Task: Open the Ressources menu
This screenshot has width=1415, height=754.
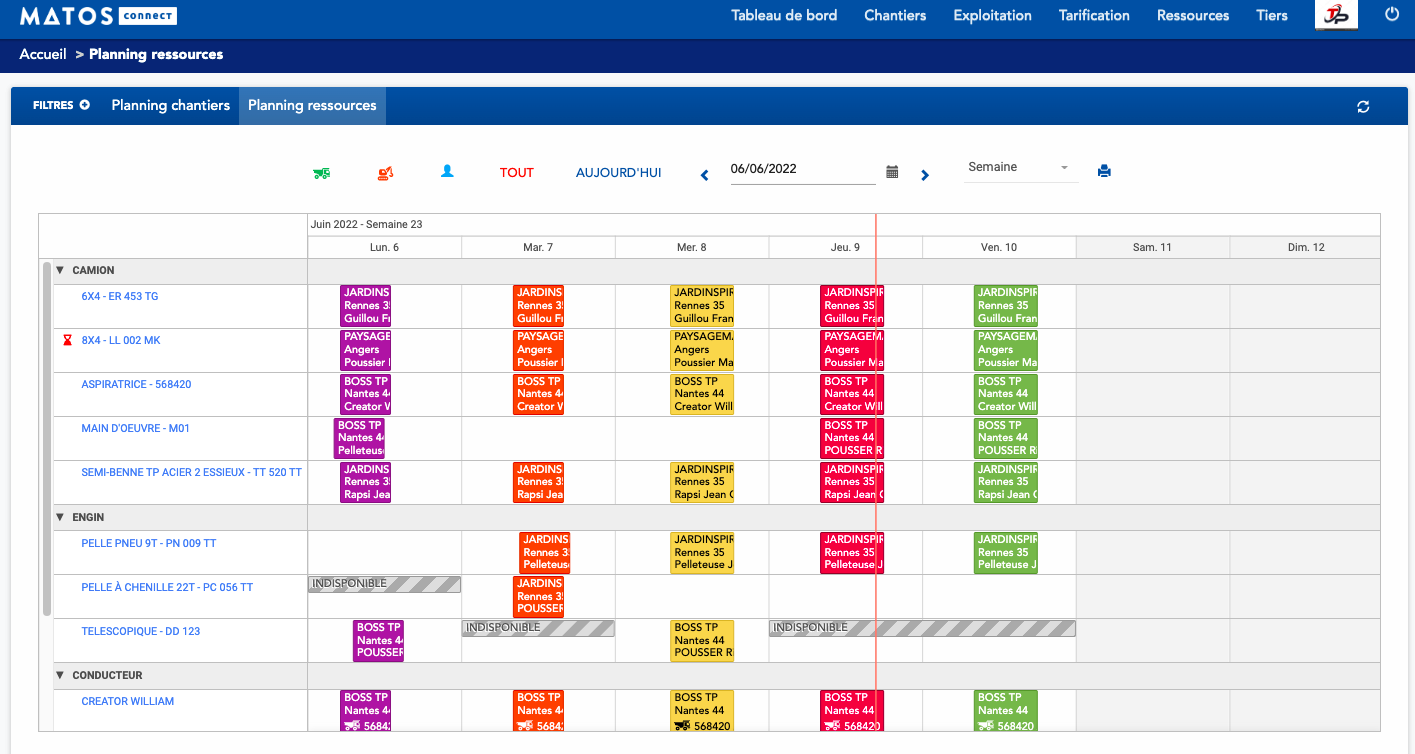Action: (1193, 15)
